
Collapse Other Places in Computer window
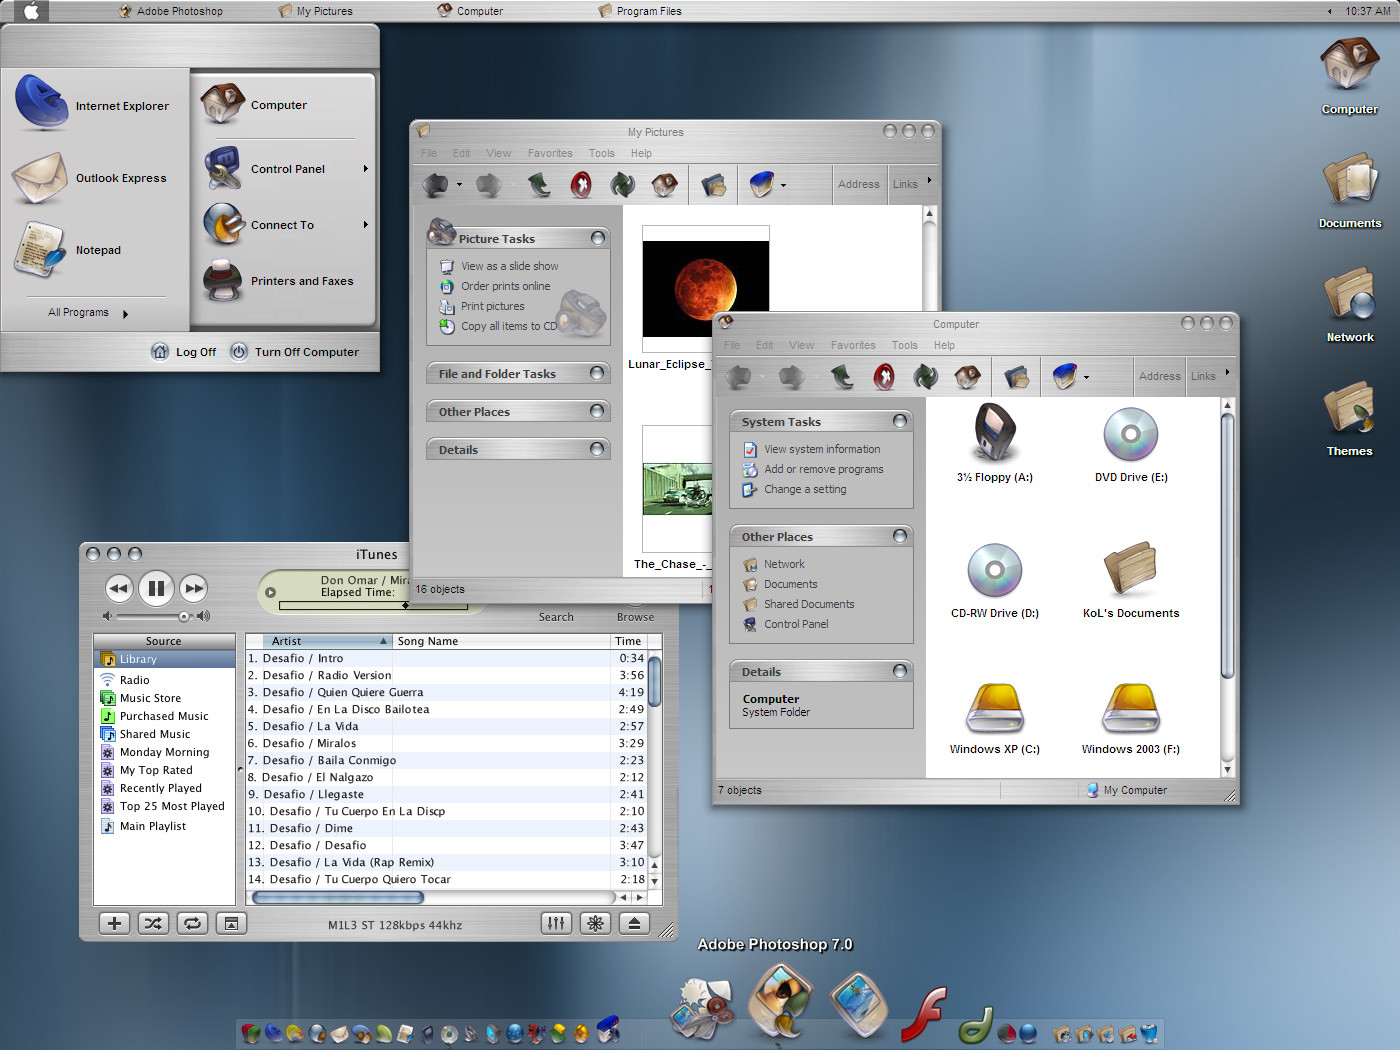pos(900,536)
